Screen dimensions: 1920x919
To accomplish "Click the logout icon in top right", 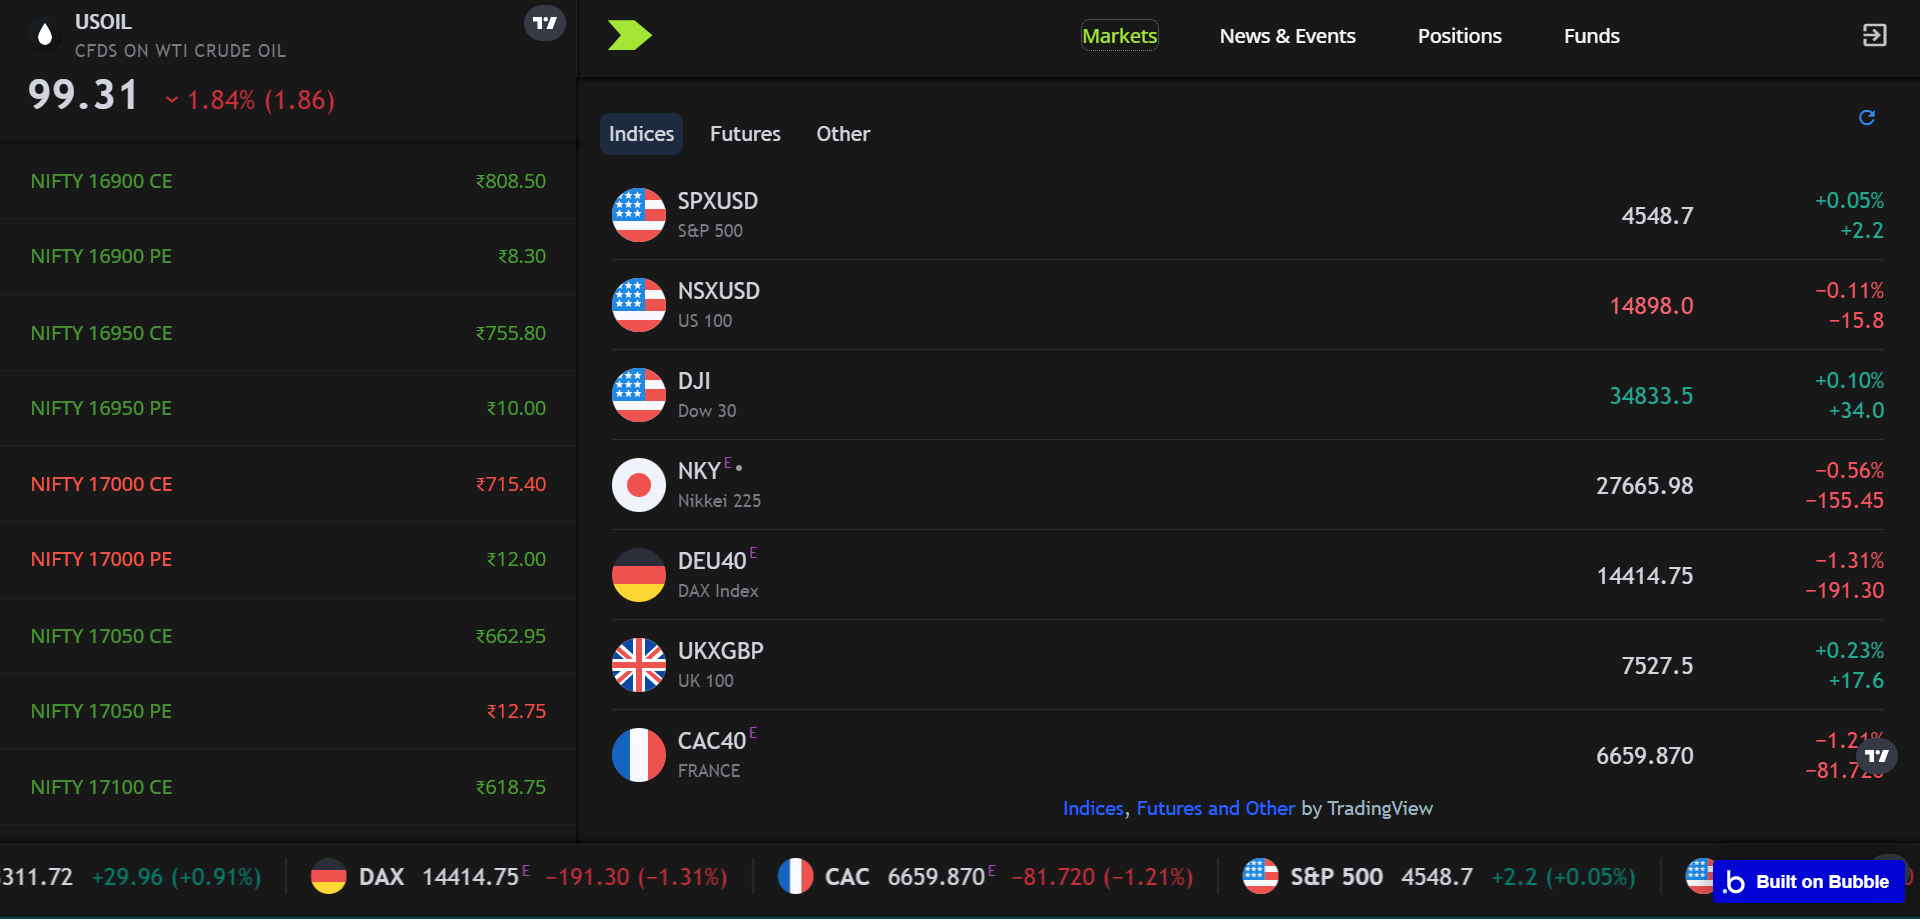I will point(1874,36).
